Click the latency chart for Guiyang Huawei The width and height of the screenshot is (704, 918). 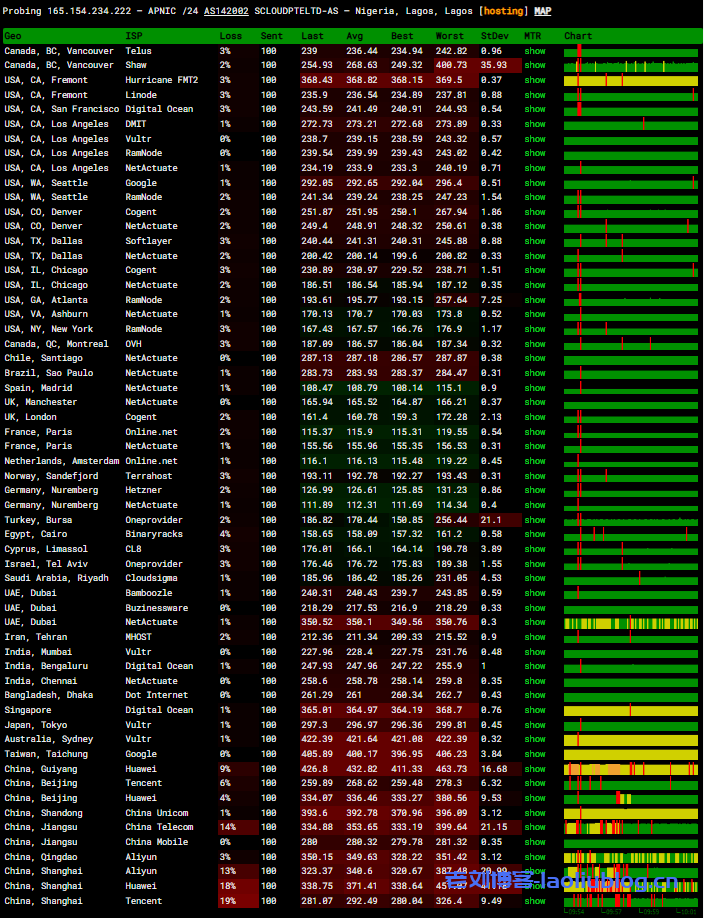coord(630,769)
